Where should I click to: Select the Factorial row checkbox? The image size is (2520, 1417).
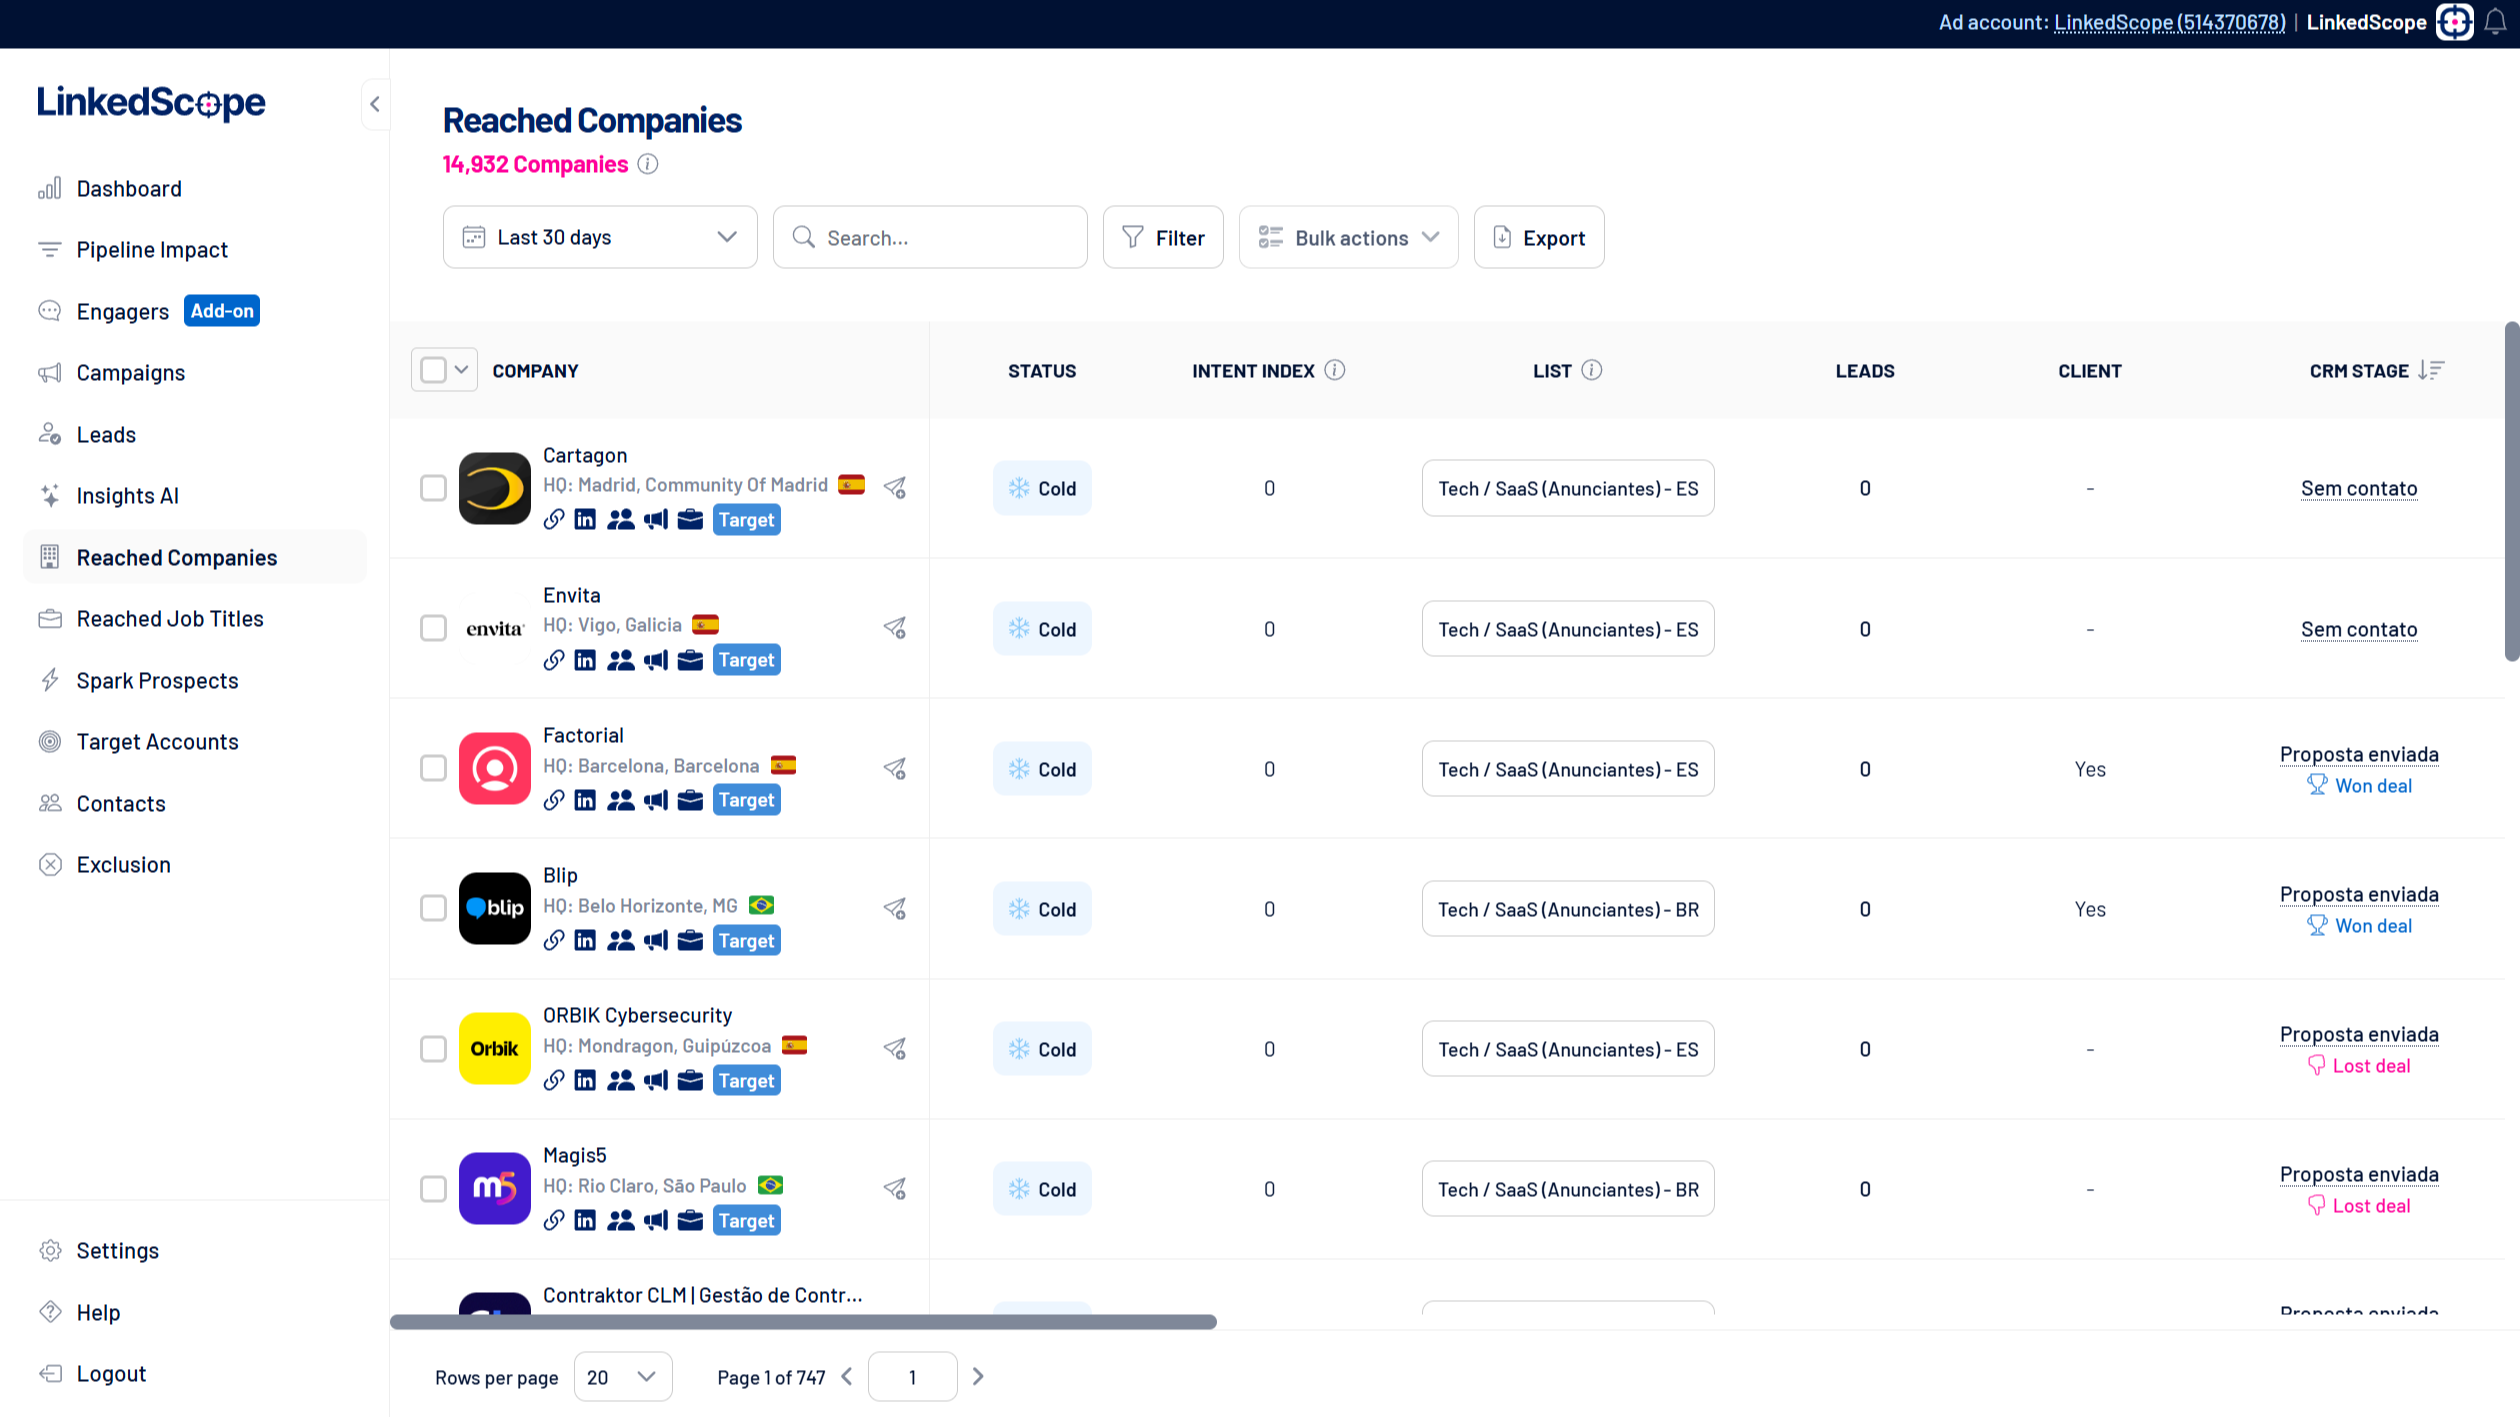click(x=433, y=768)
